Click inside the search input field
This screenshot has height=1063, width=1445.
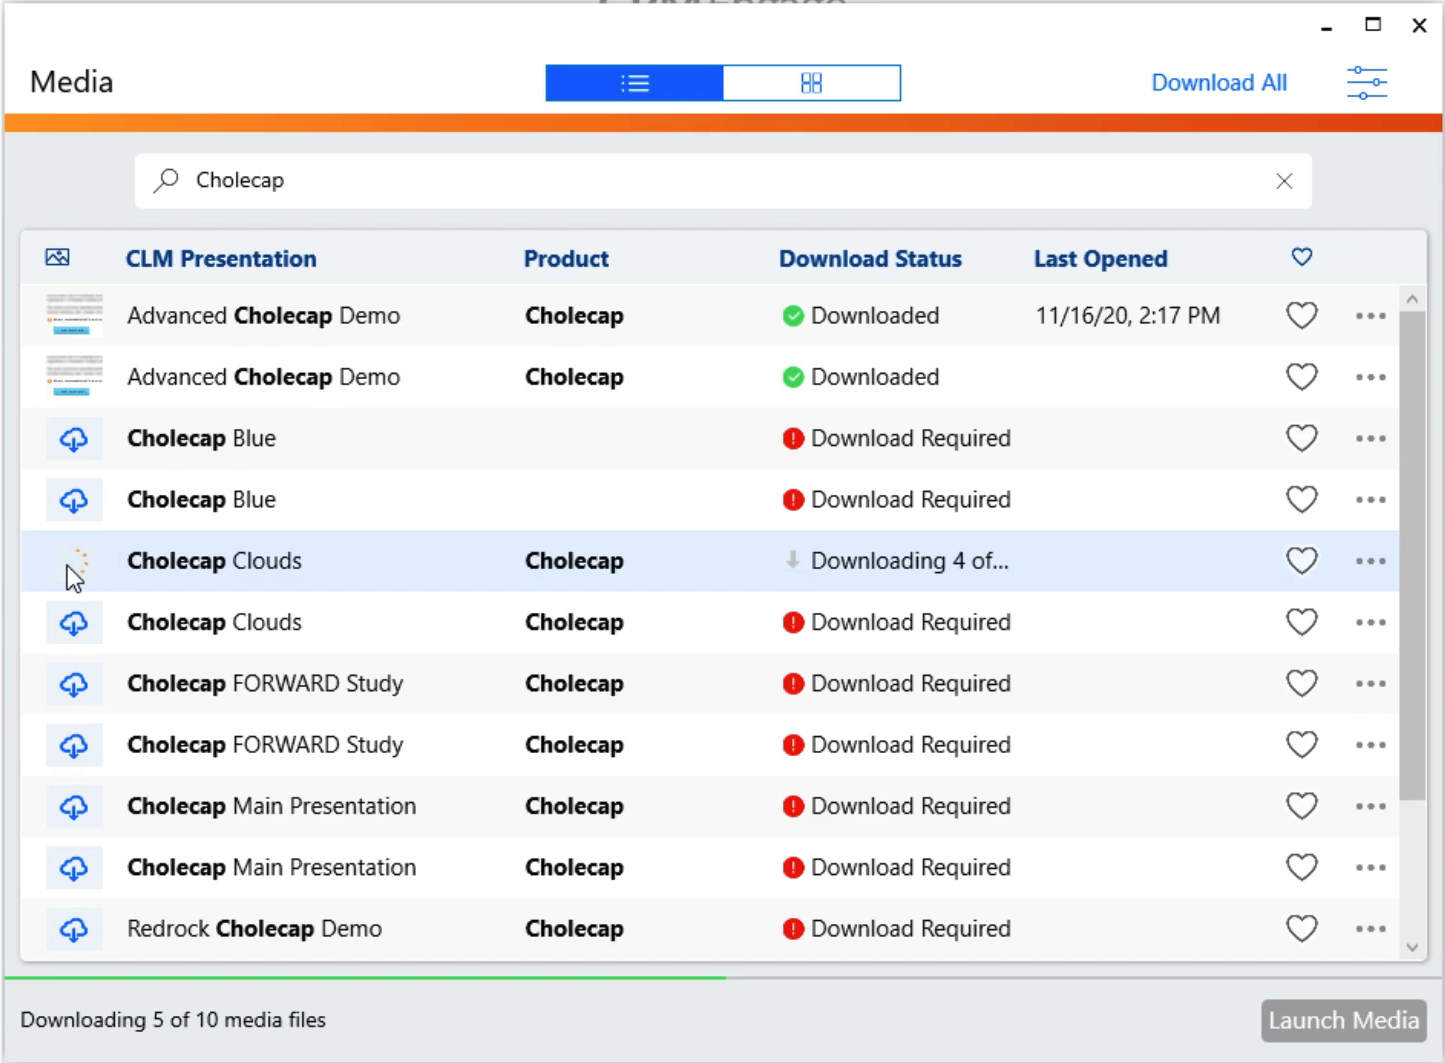pos(700,181)
